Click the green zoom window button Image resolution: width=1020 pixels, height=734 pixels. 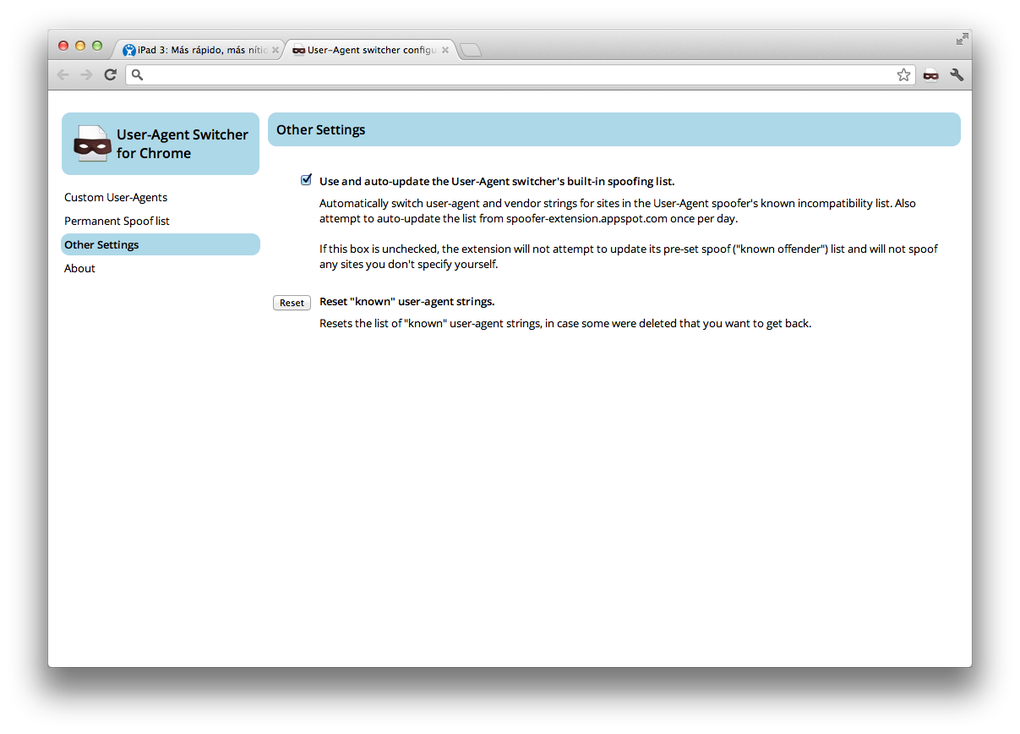[97, 46]
